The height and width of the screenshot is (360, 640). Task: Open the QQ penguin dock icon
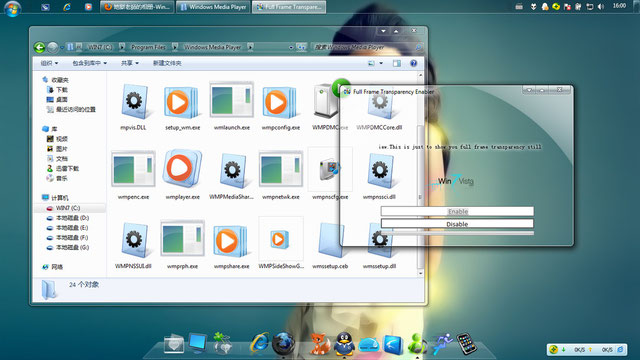(344, 344)
